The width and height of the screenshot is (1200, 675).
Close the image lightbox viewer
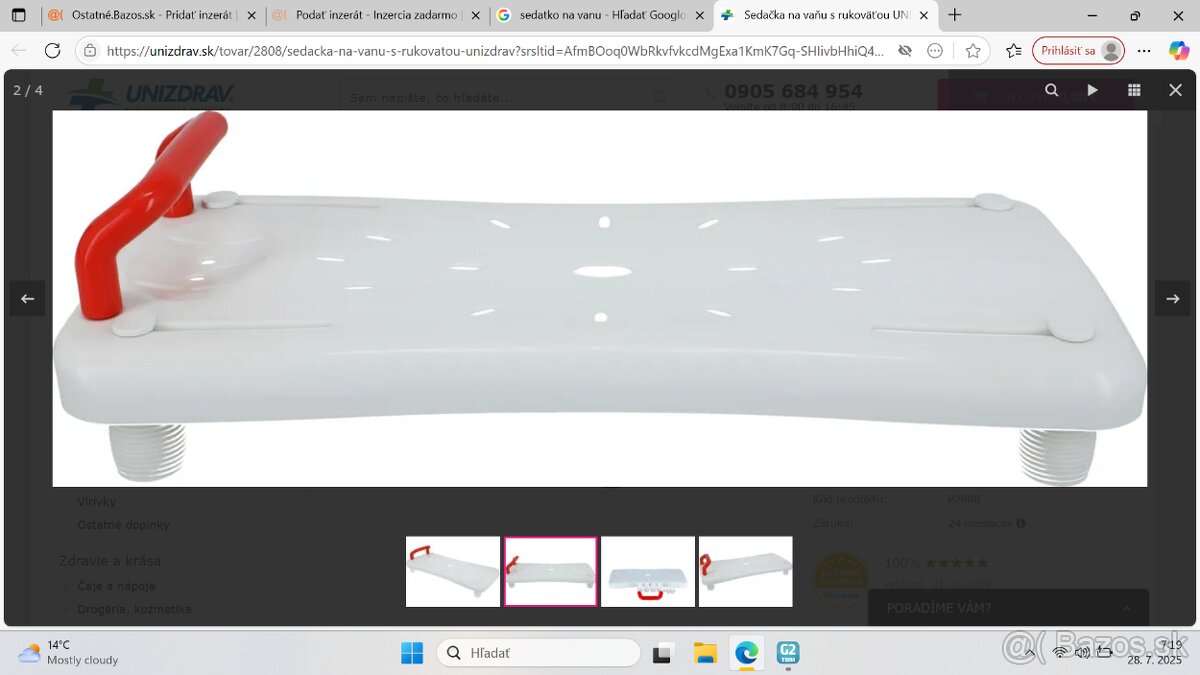point(1175,90)
